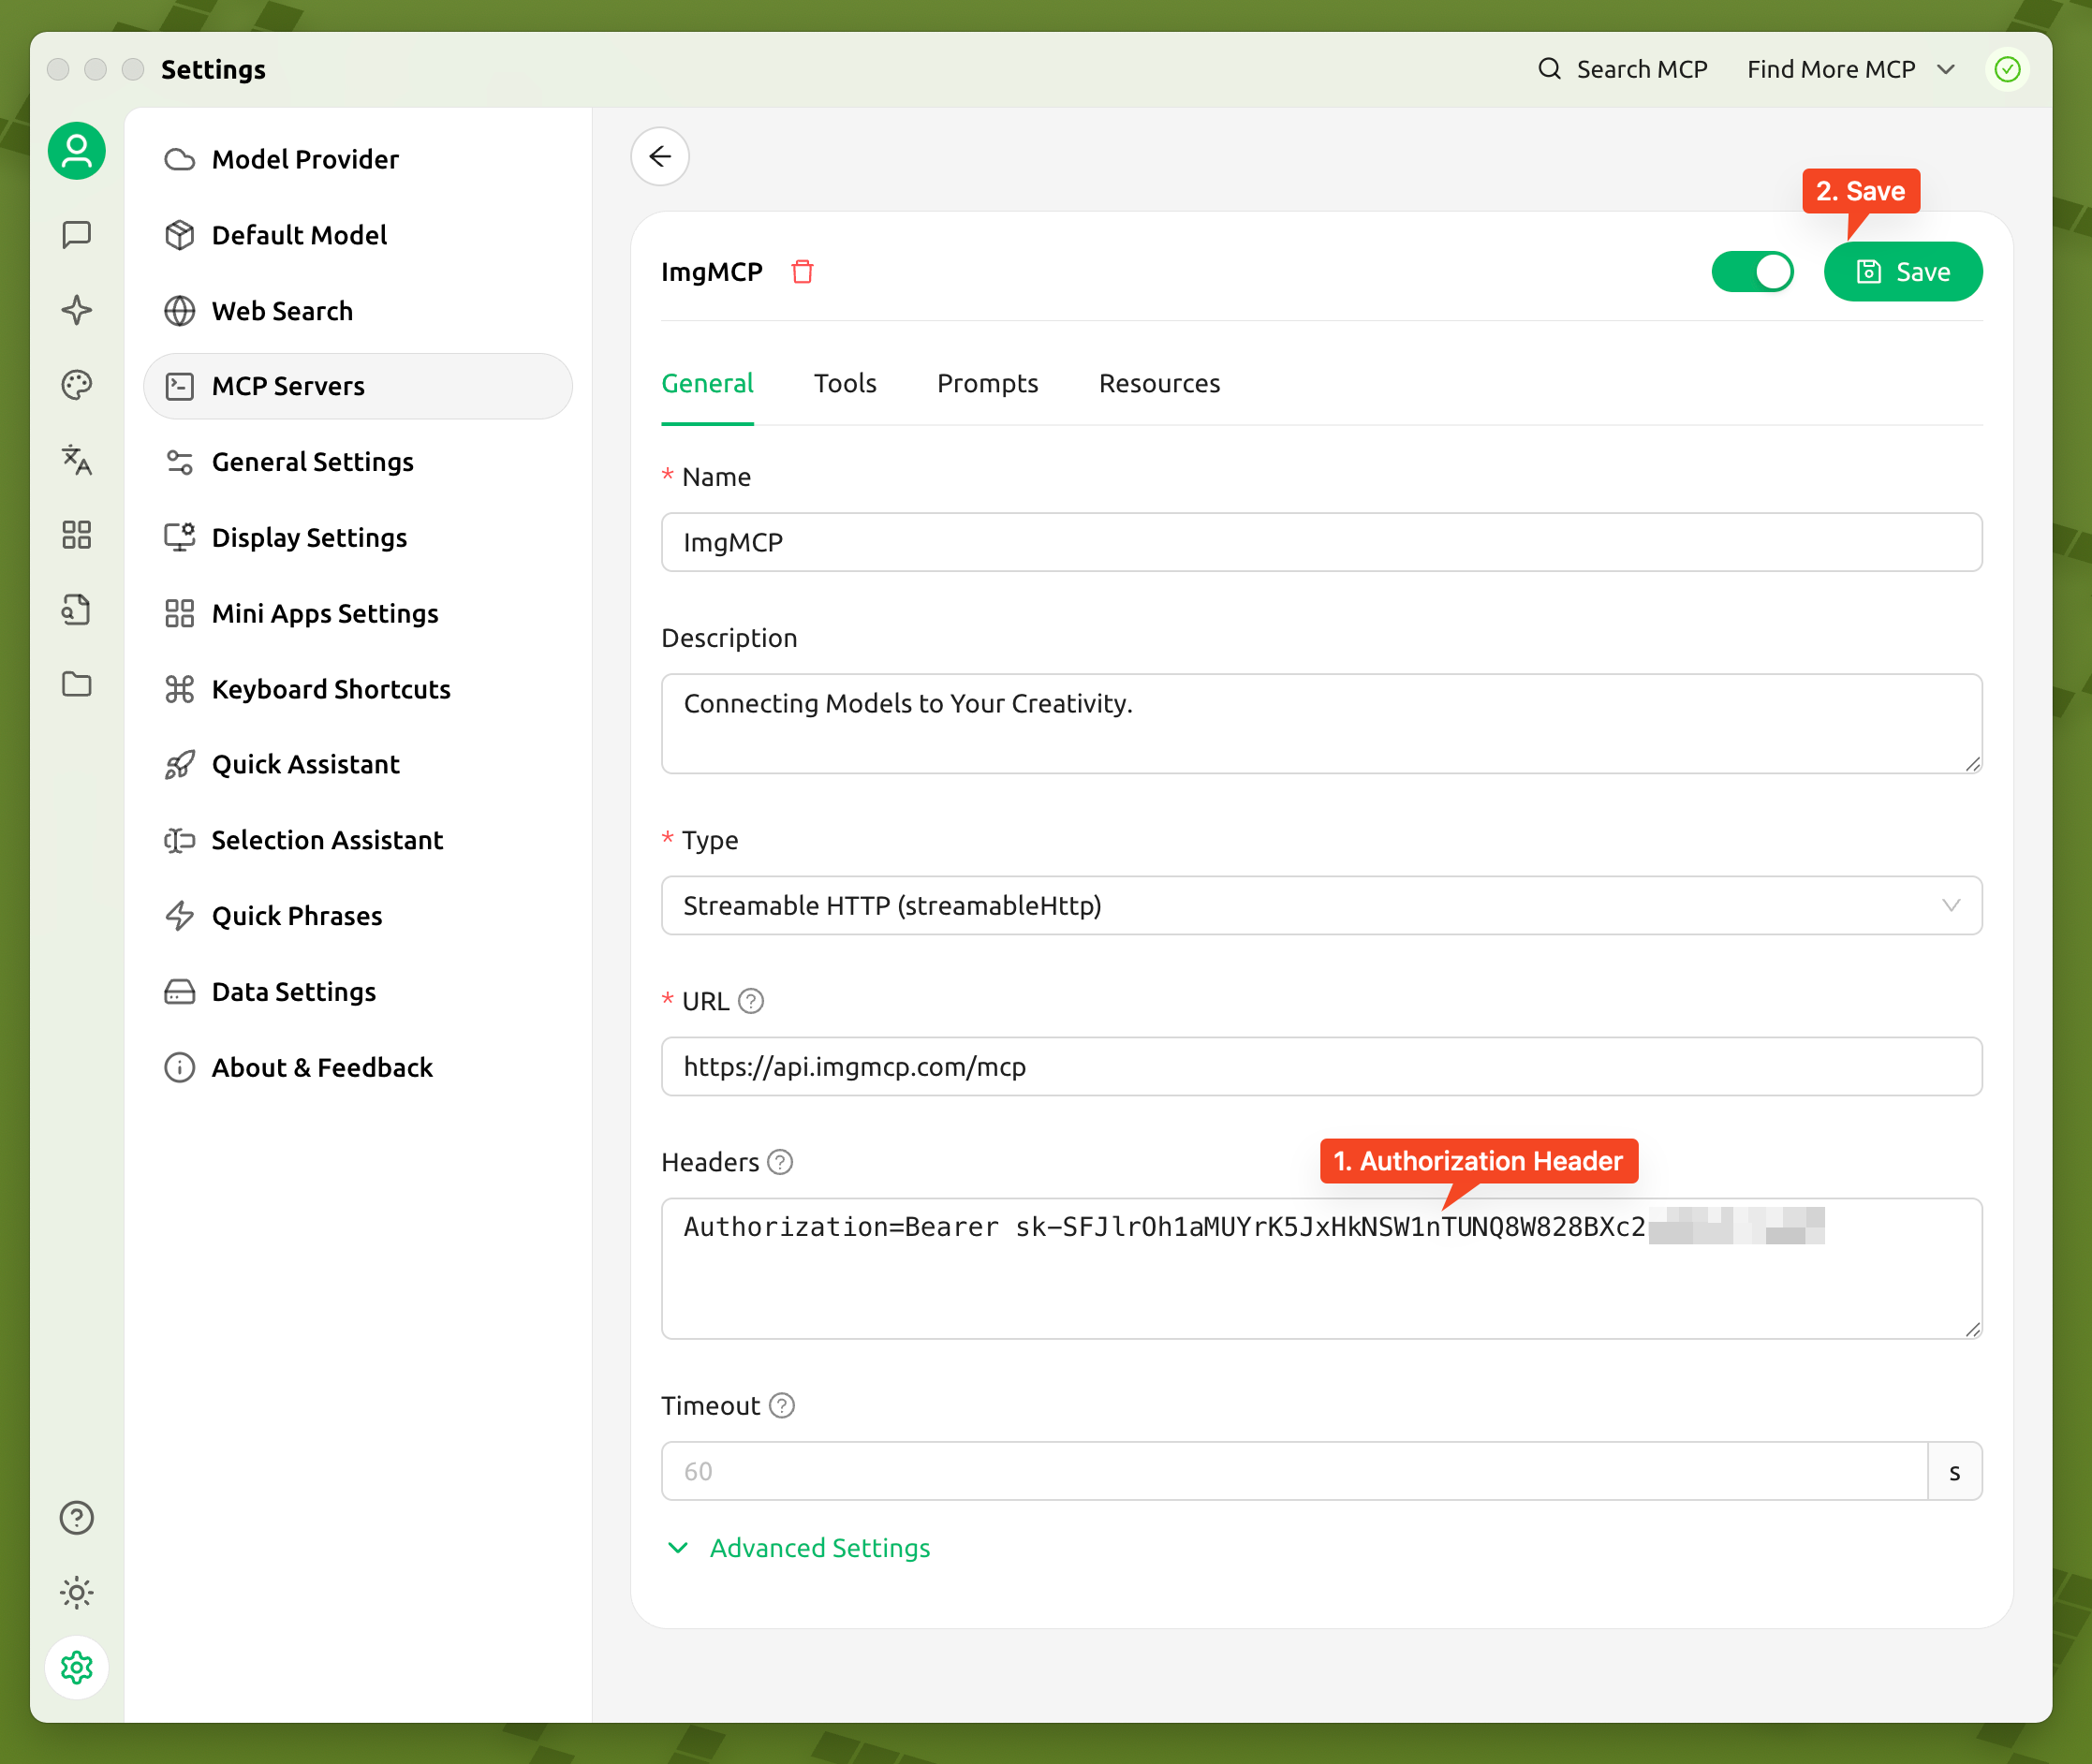Open help via the question mark icon
Viewport: 2092px width, 1764px height.
(76, 1518)
